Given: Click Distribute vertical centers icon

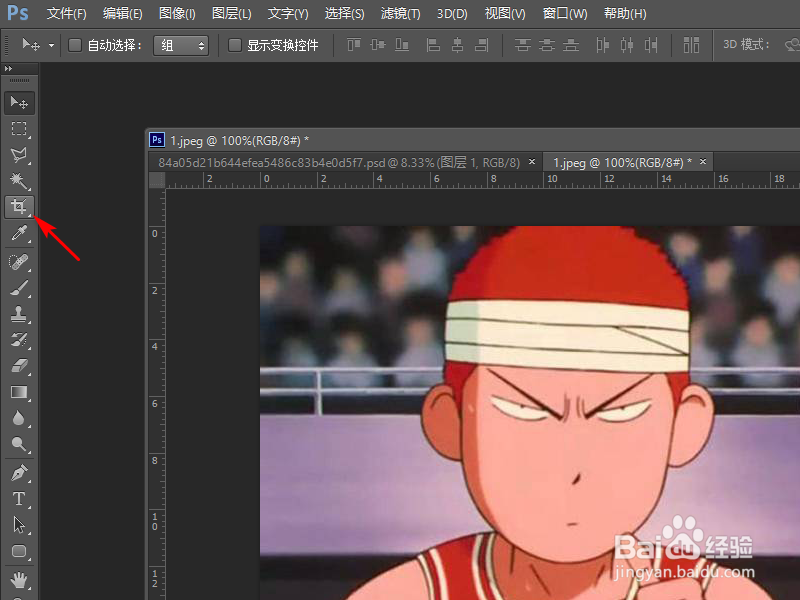Looking at the screenshot, I should click(x=546, y=45).
